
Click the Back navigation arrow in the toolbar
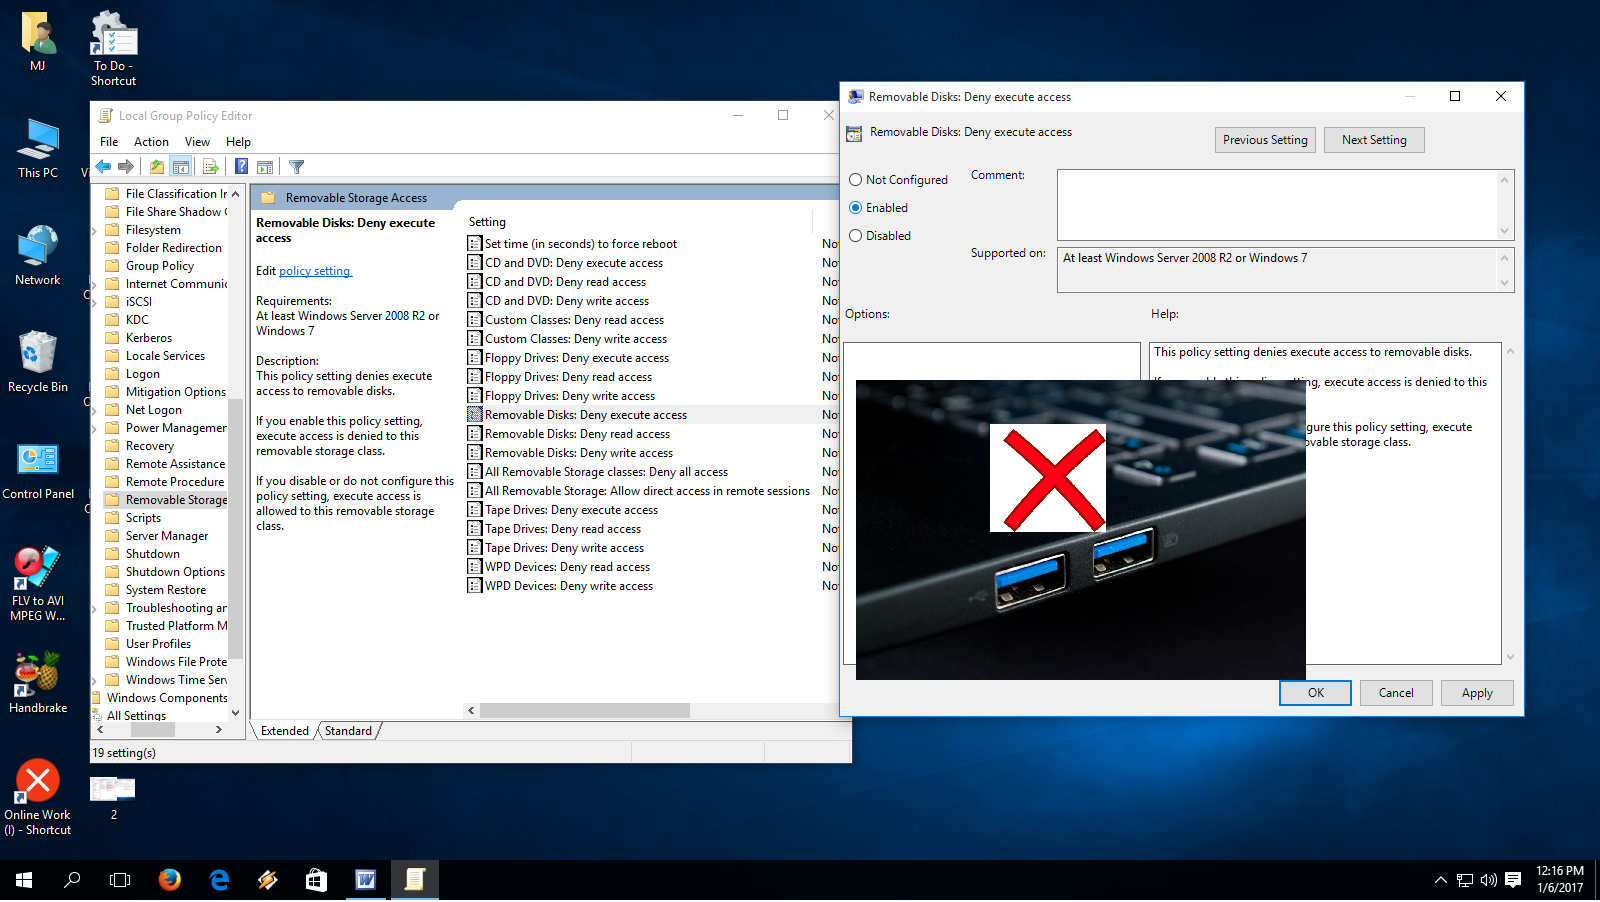pyautogui.click(x=102, y=166)
